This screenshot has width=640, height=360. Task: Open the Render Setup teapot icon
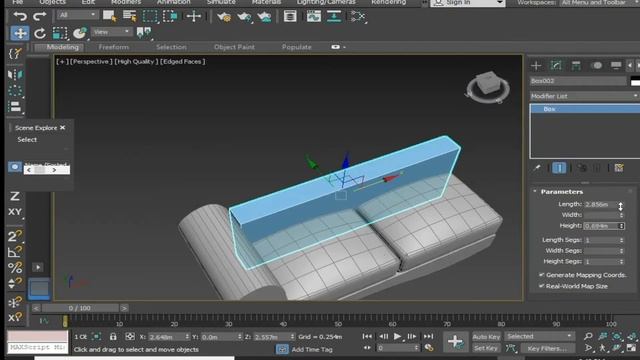(x=224, y=17)
